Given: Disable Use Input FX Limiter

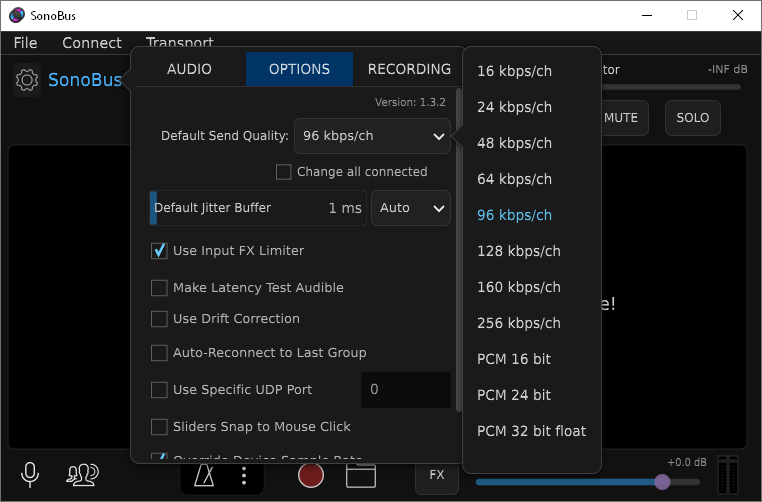Looking at the screenshot, I should tap(159, 251).
